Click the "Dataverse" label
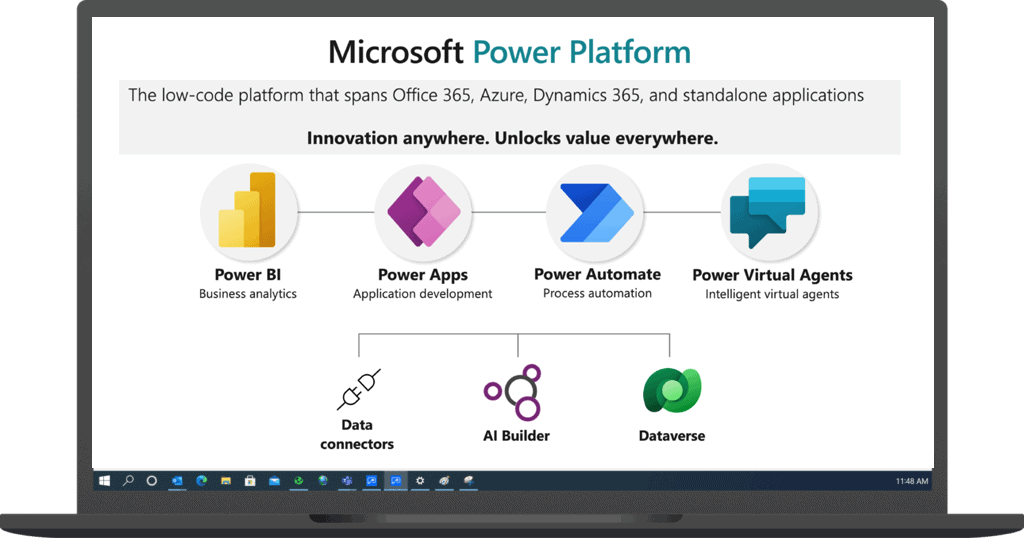 tap(671, 435)
